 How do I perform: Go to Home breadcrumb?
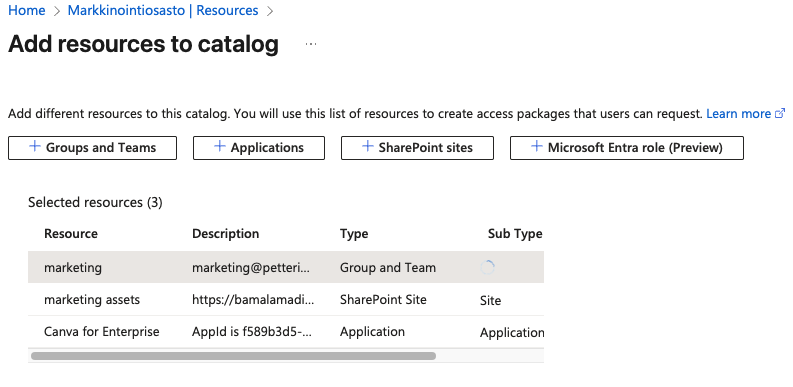point(27,10)
